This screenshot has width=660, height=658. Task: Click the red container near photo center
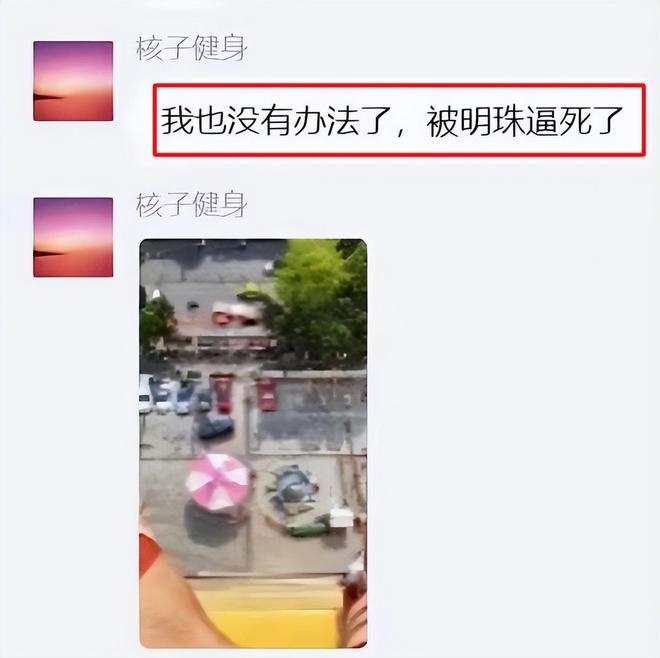pos(267,395)
